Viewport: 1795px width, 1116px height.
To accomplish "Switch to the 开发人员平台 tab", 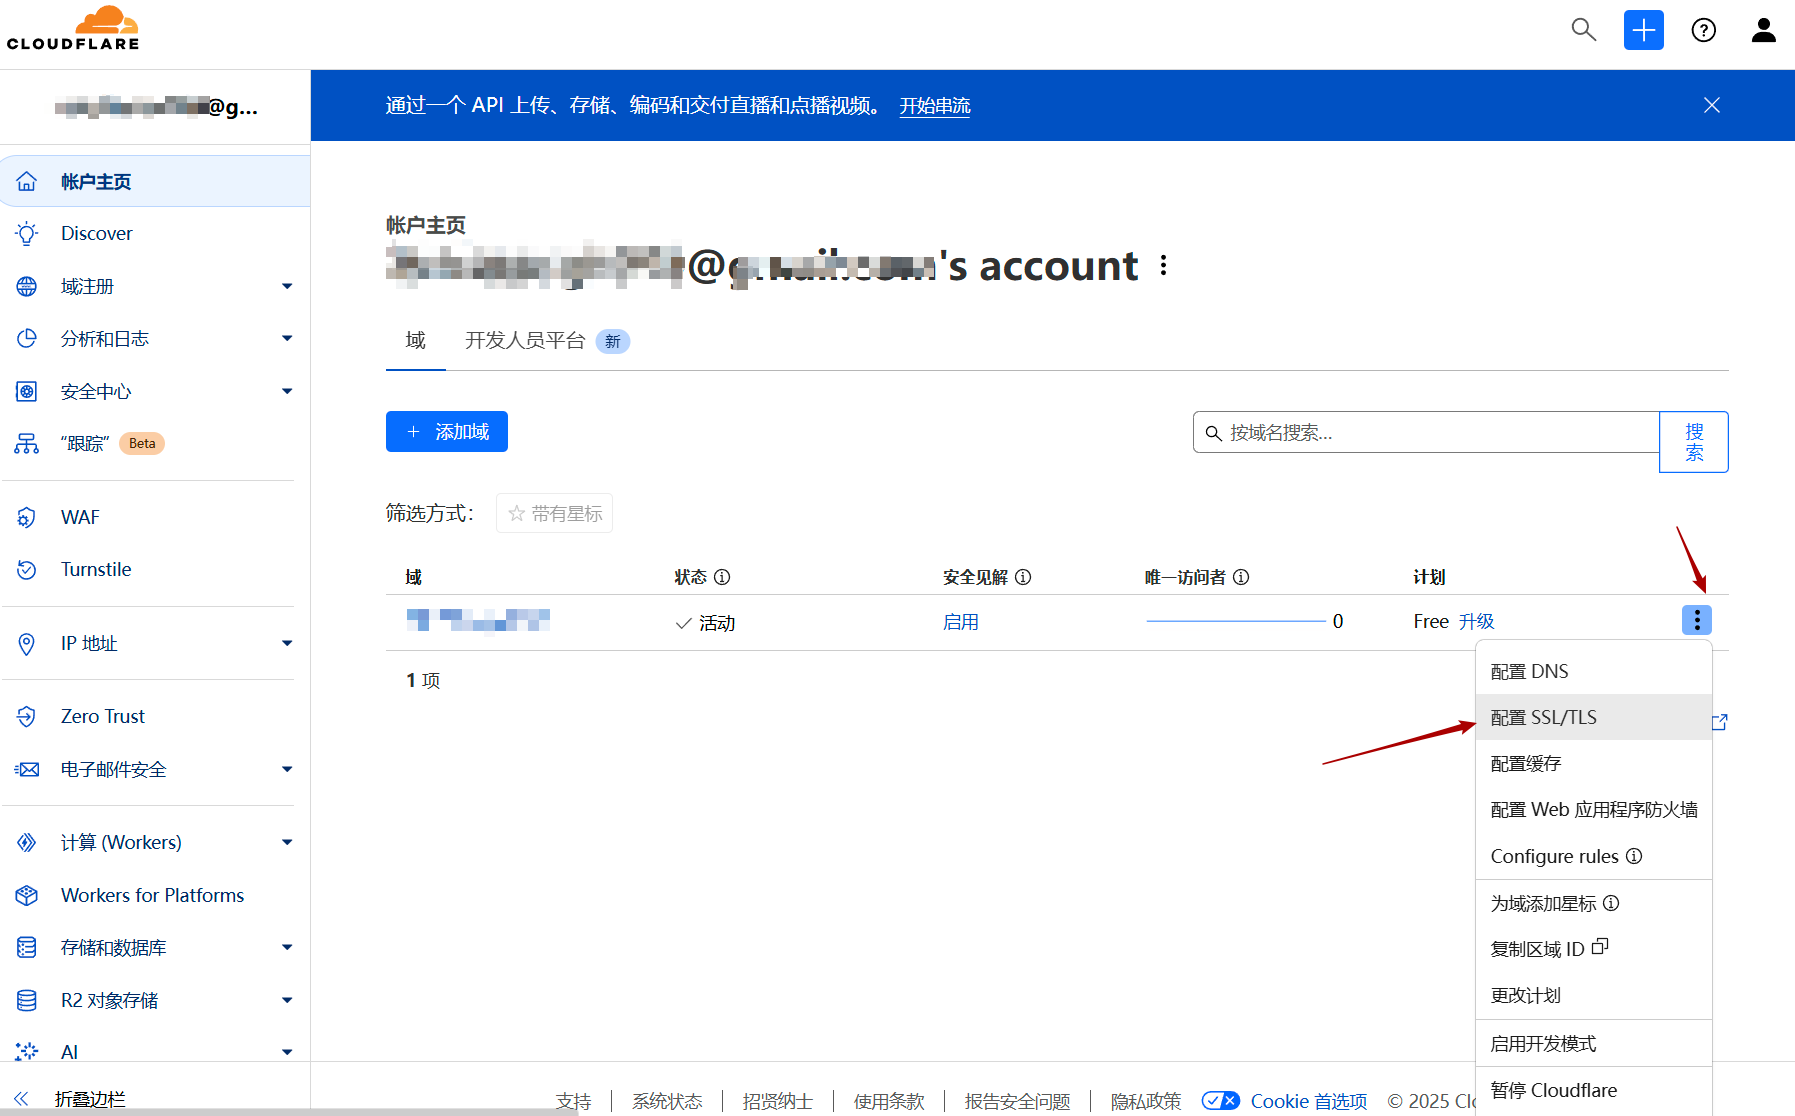I will point(525,341).
